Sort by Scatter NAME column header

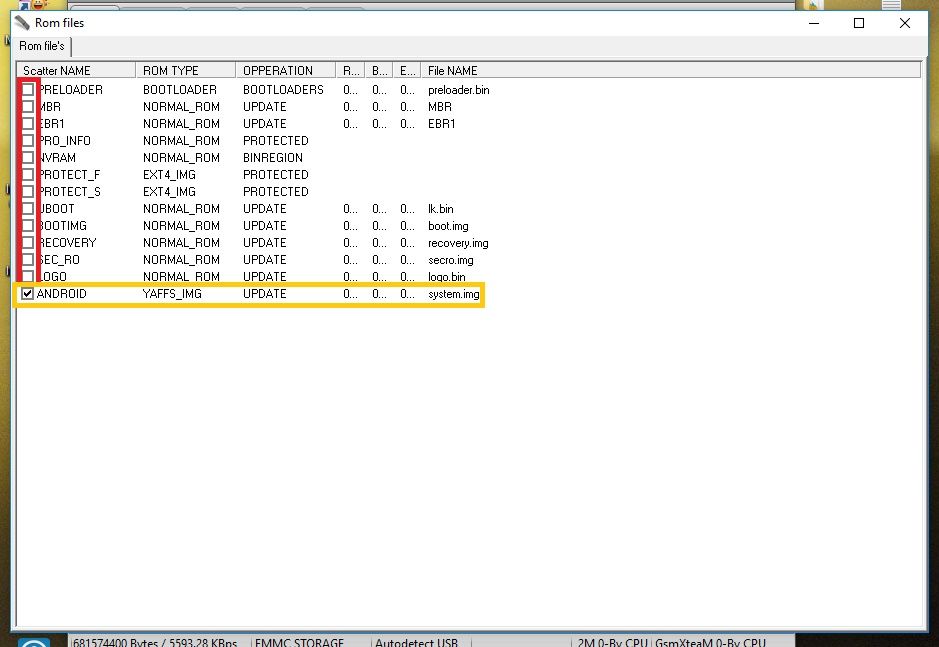(76, 70)
